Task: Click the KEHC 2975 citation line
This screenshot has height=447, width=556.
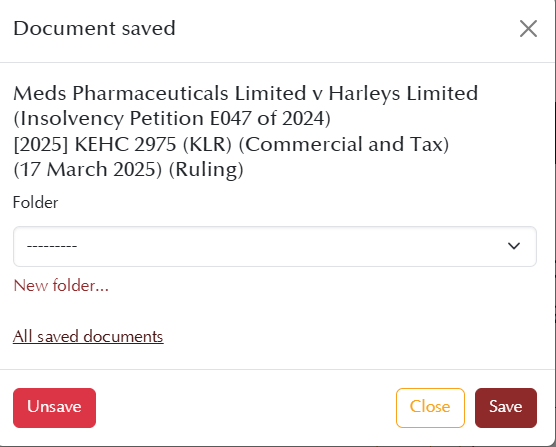Action: [x=231, y=144]
